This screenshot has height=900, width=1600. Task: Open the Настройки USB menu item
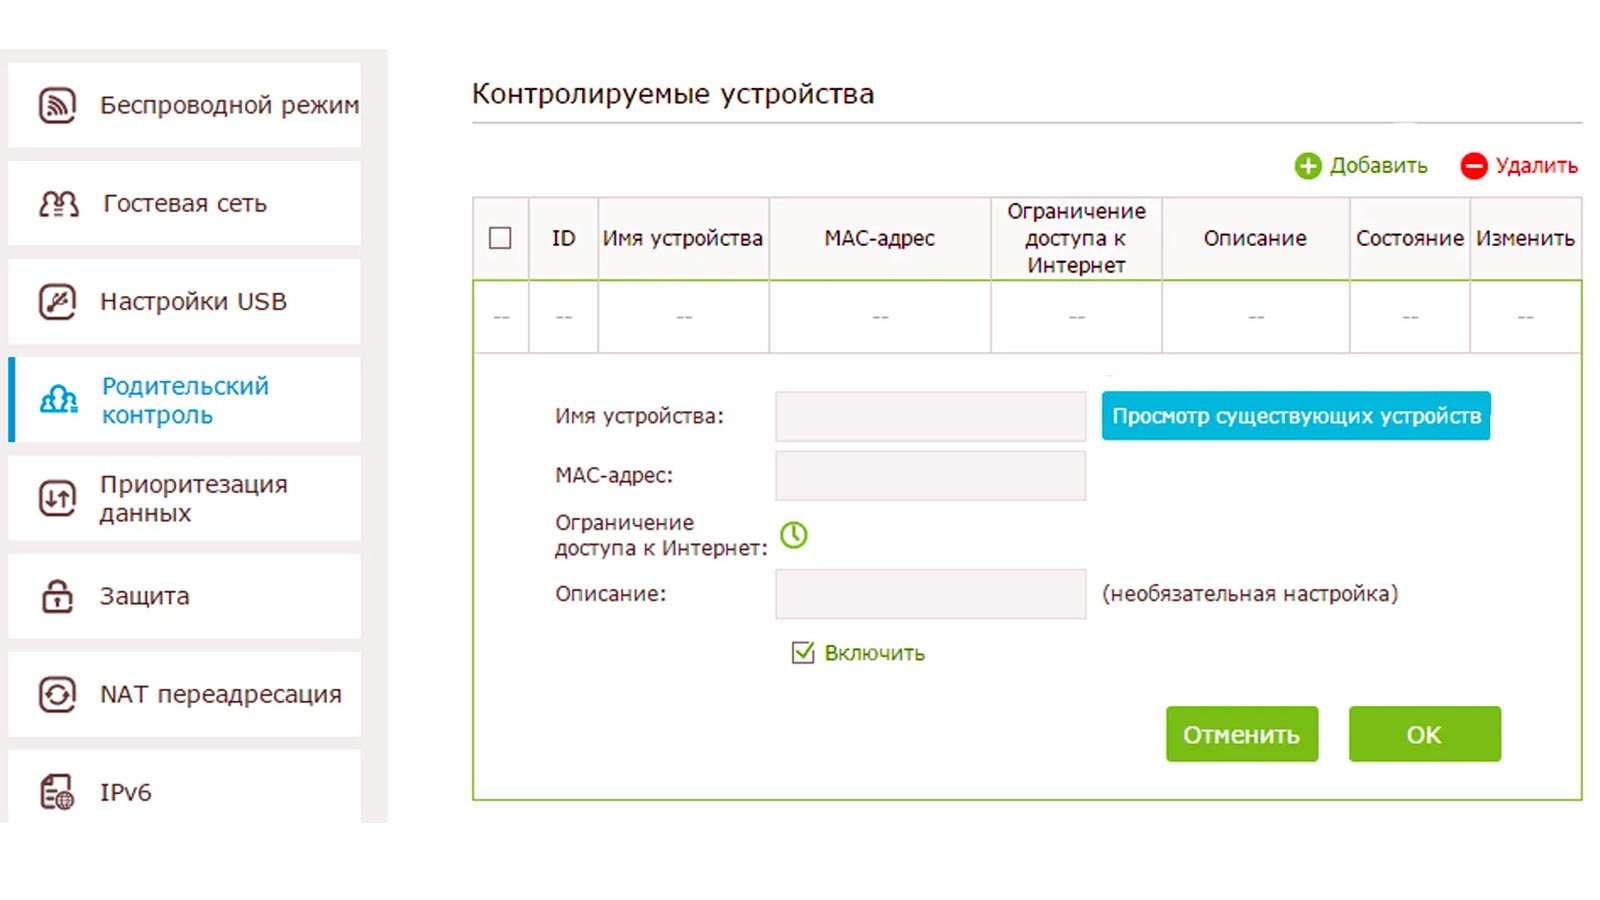184,301
